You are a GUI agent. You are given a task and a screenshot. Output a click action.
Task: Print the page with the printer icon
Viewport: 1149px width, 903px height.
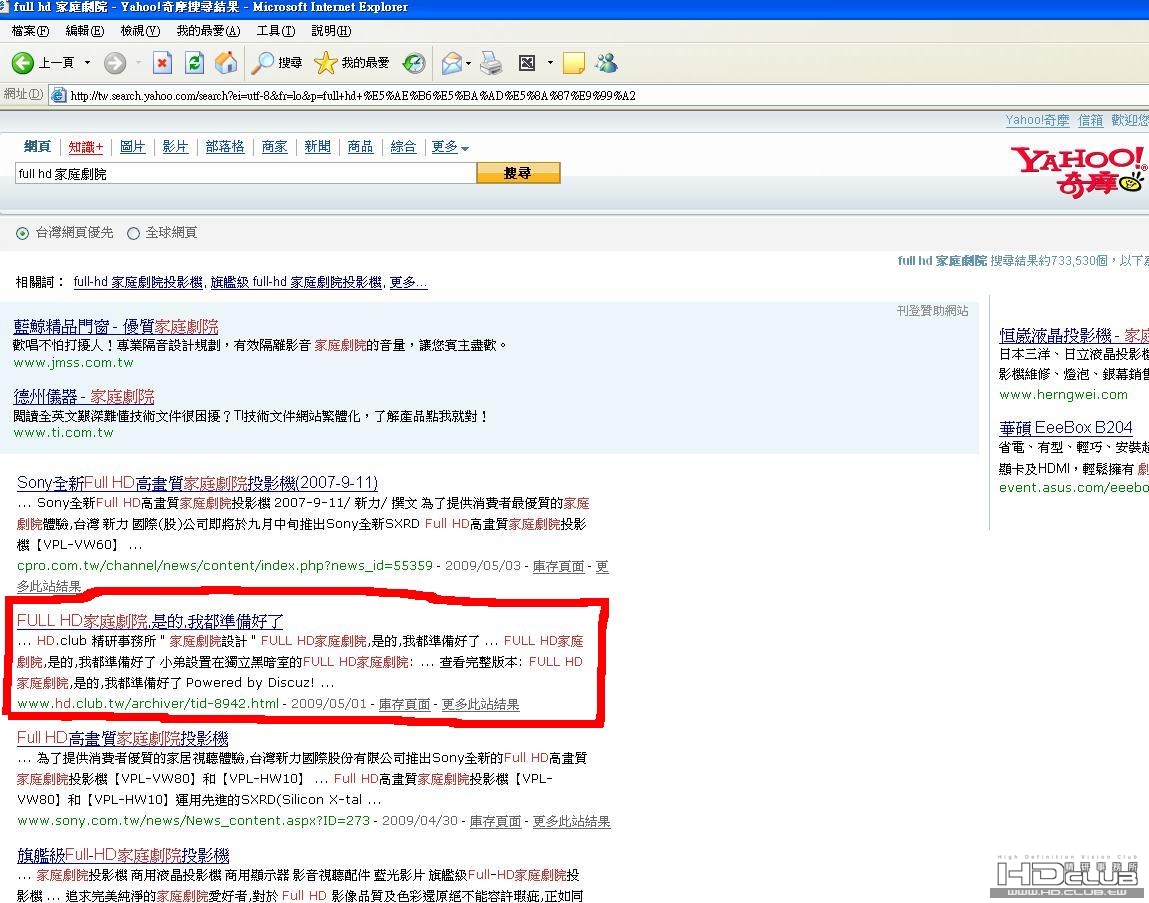pos(491,63)
